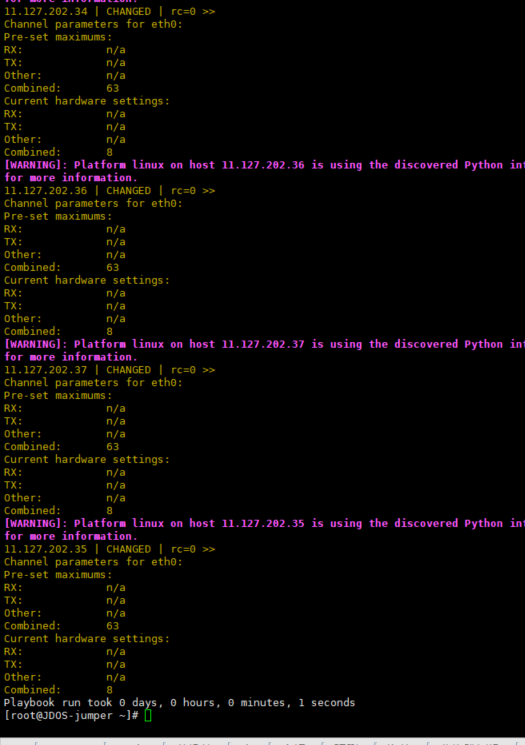Click 'Current hardware settings:' in the 11.127.202.37 output
The width and height of the screenshot is (525, 745).
coord(86,459)
